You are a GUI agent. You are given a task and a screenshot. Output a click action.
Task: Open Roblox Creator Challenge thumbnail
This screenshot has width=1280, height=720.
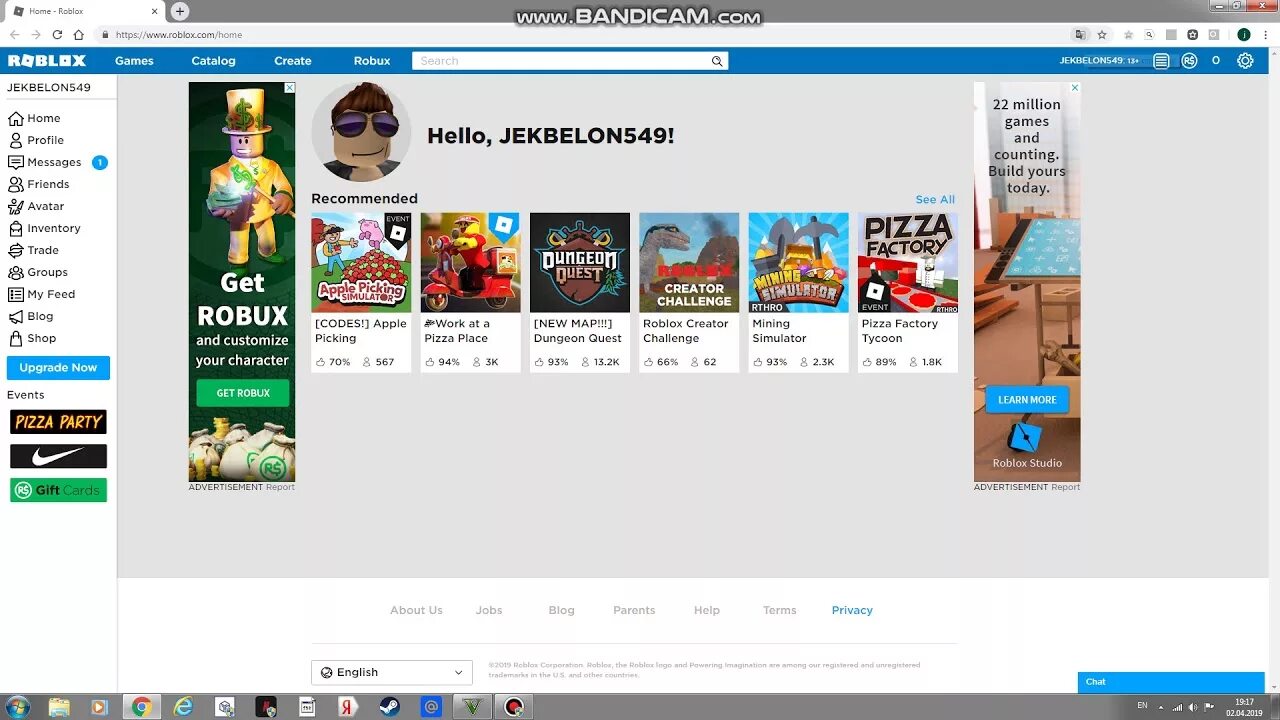click(x=689, y=262)
